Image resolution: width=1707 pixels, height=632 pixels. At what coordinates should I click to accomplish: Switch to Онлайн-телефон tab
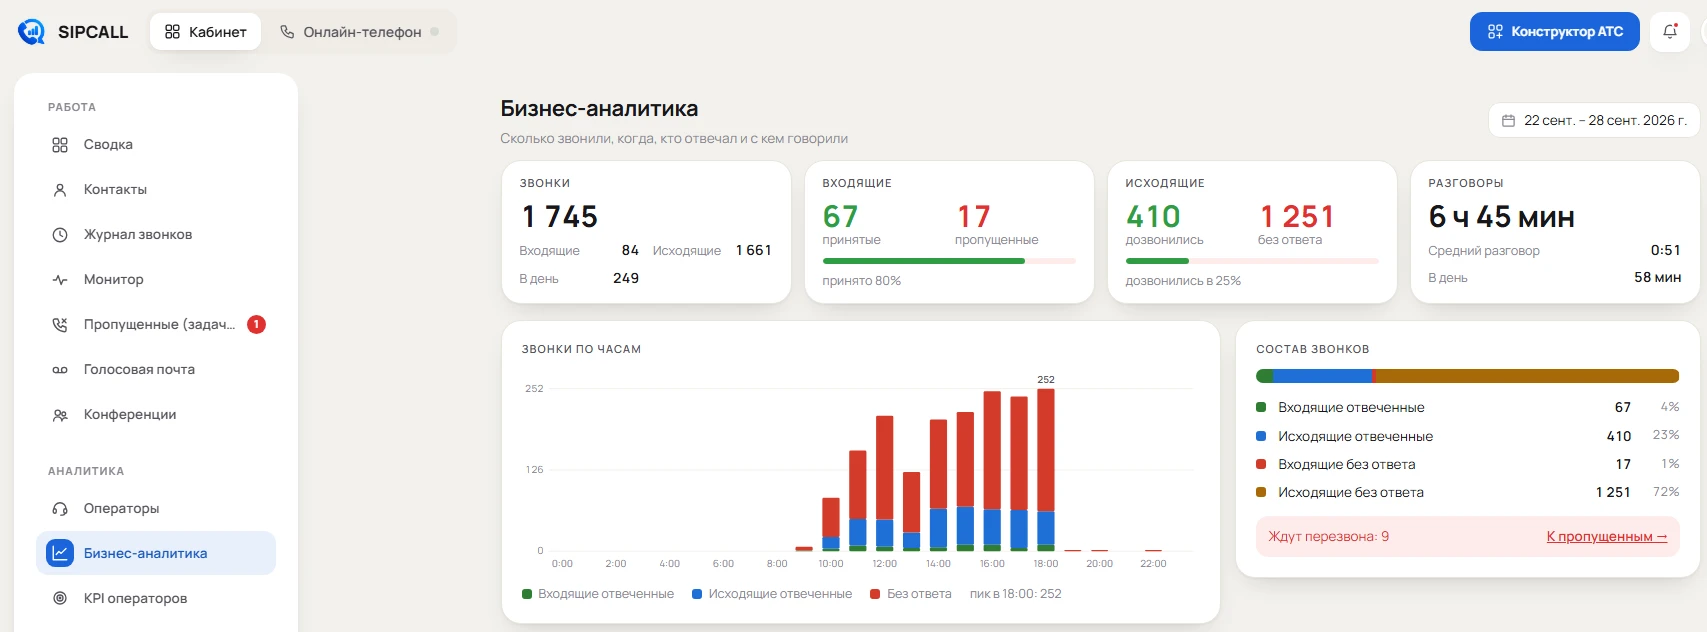(359, 32)
